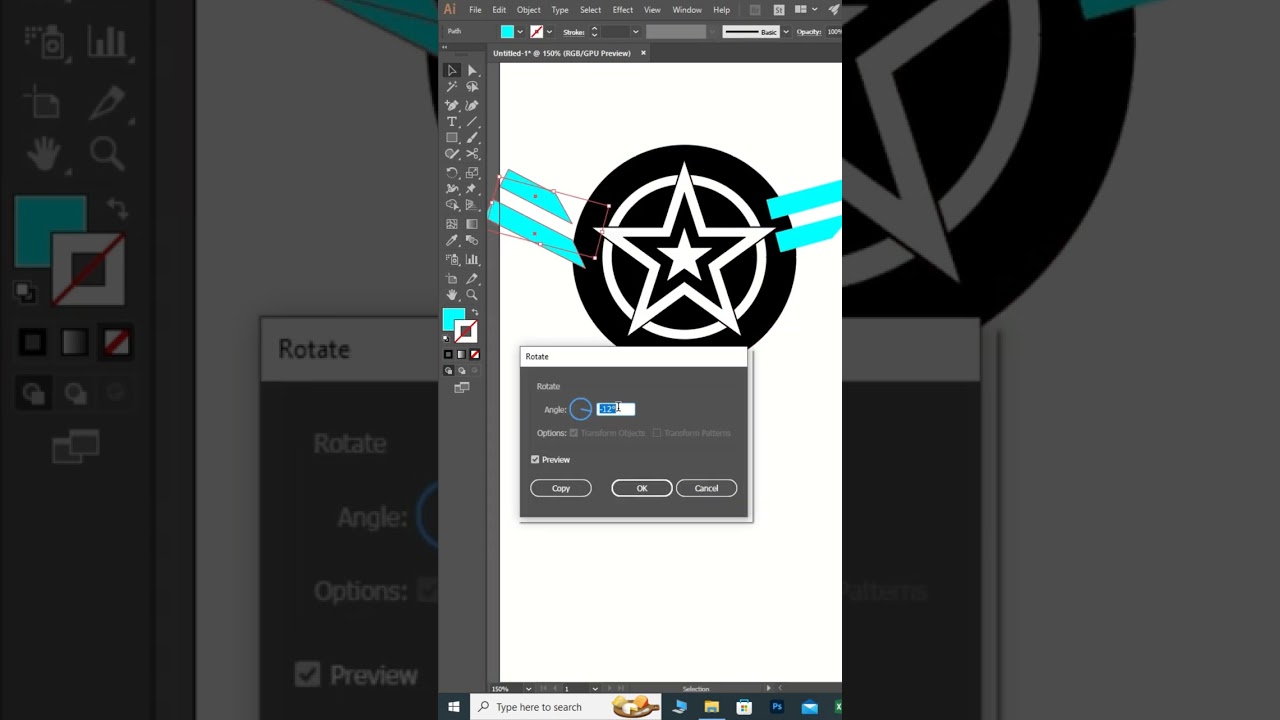Uncheck the Preview checkbox
Image resolution: width=1280 pixels, height=720 pixels.
click(x=535, y=460)
